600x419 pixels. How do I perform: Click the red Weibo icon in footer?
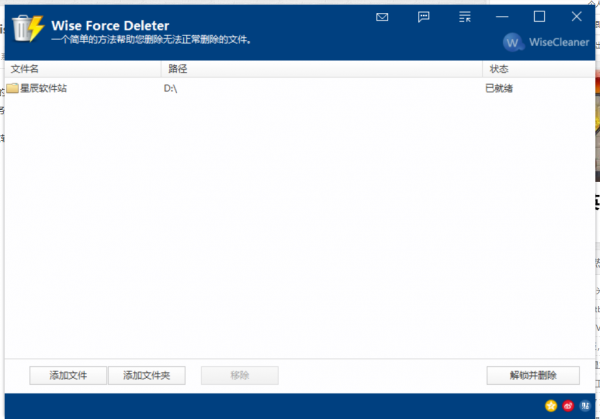pyautogui.click(x=568, y=406)
